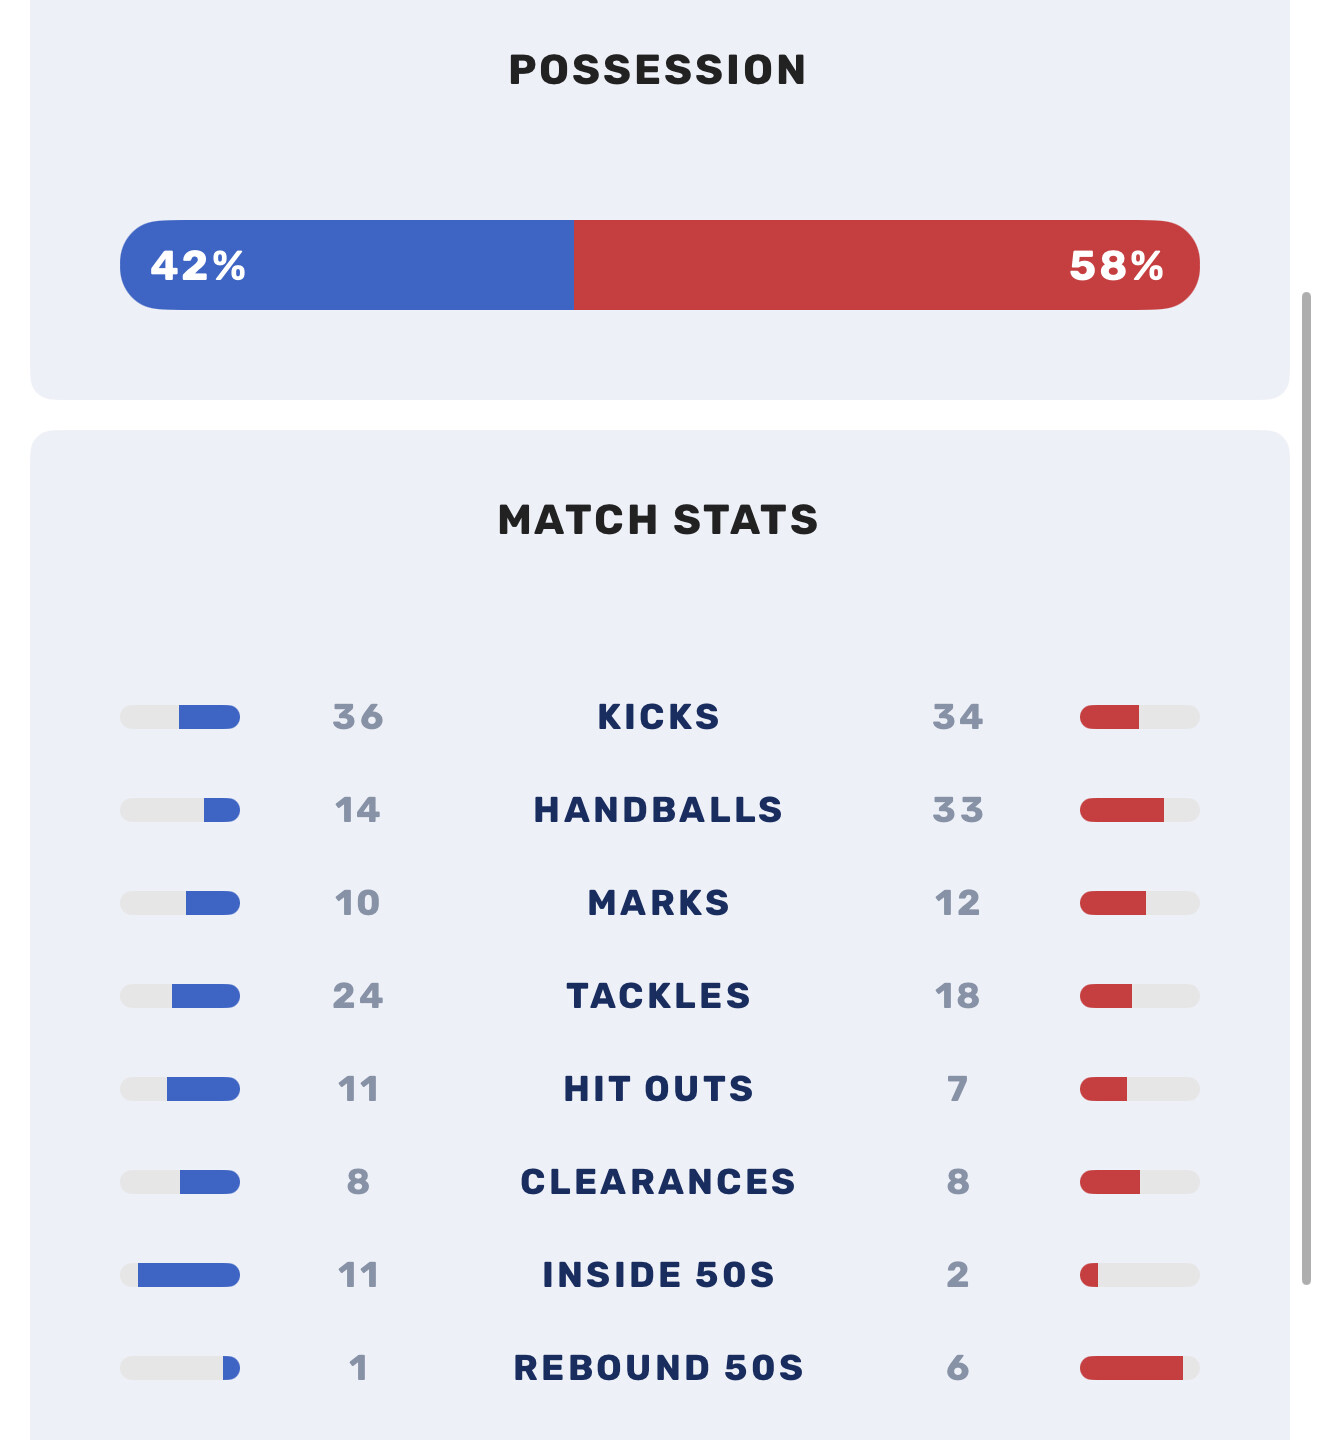The width and height of the screenshot is (1320, 1440).
Task: Select the HANDBALLS stat label
Action: click(x=658, y=810)
